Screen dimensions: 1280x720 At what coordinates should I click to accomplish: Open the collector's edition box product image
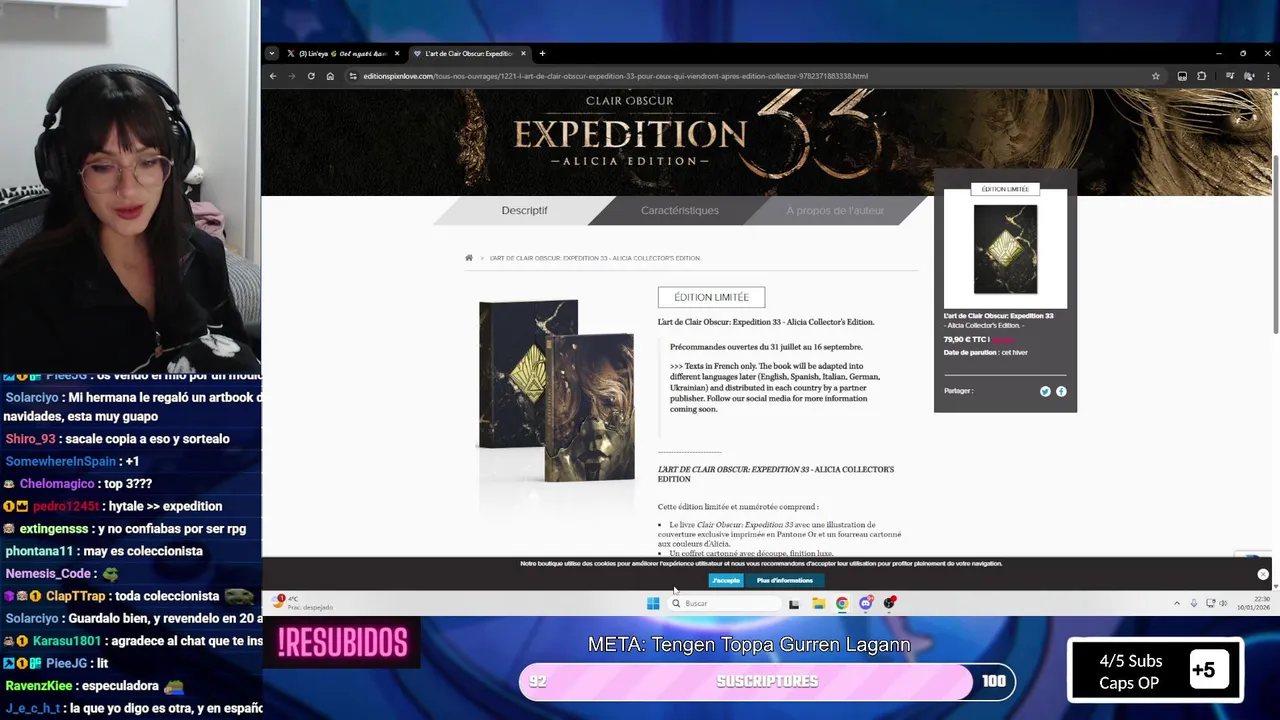557,391
